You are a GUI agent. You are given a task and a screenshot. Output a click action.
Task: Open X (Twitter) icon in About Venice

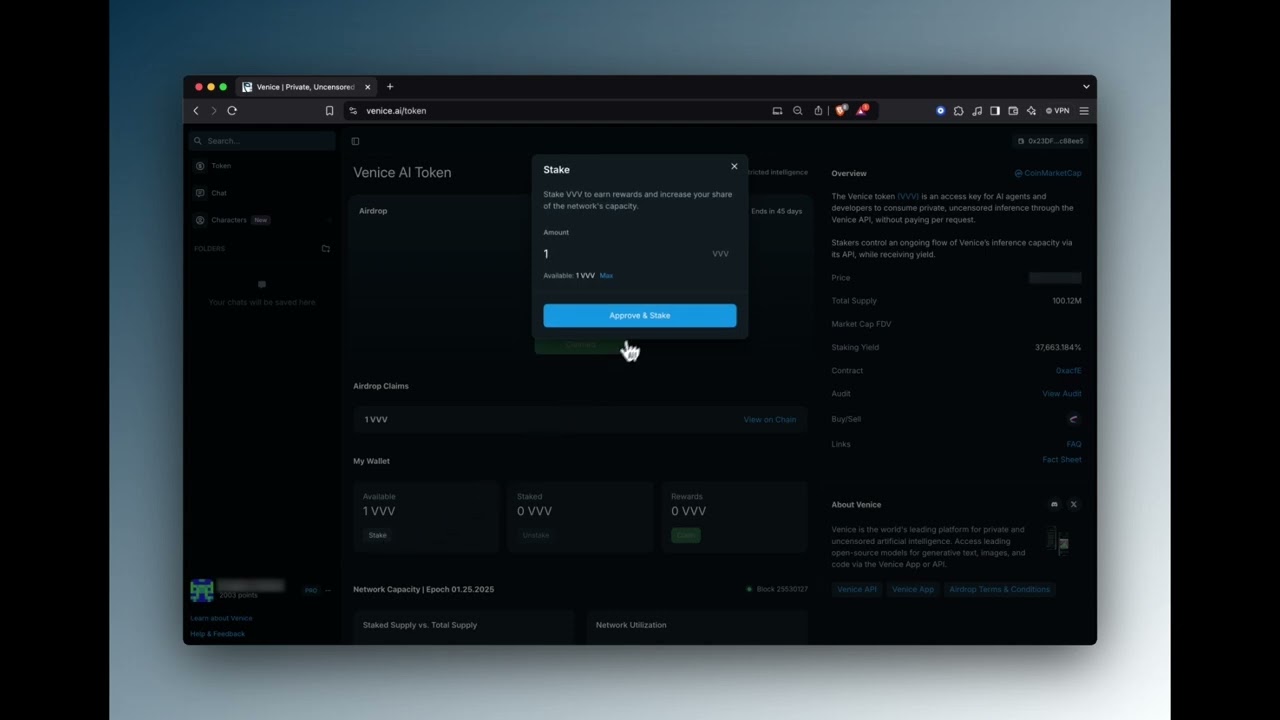click(x=1074, y=505)
